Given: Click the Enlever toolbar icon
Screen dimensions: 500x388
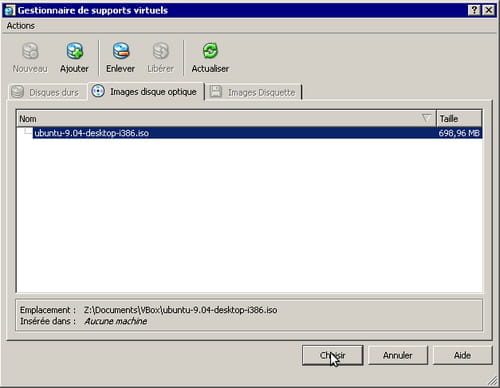Looking at the screenshot, I should 121,51.
